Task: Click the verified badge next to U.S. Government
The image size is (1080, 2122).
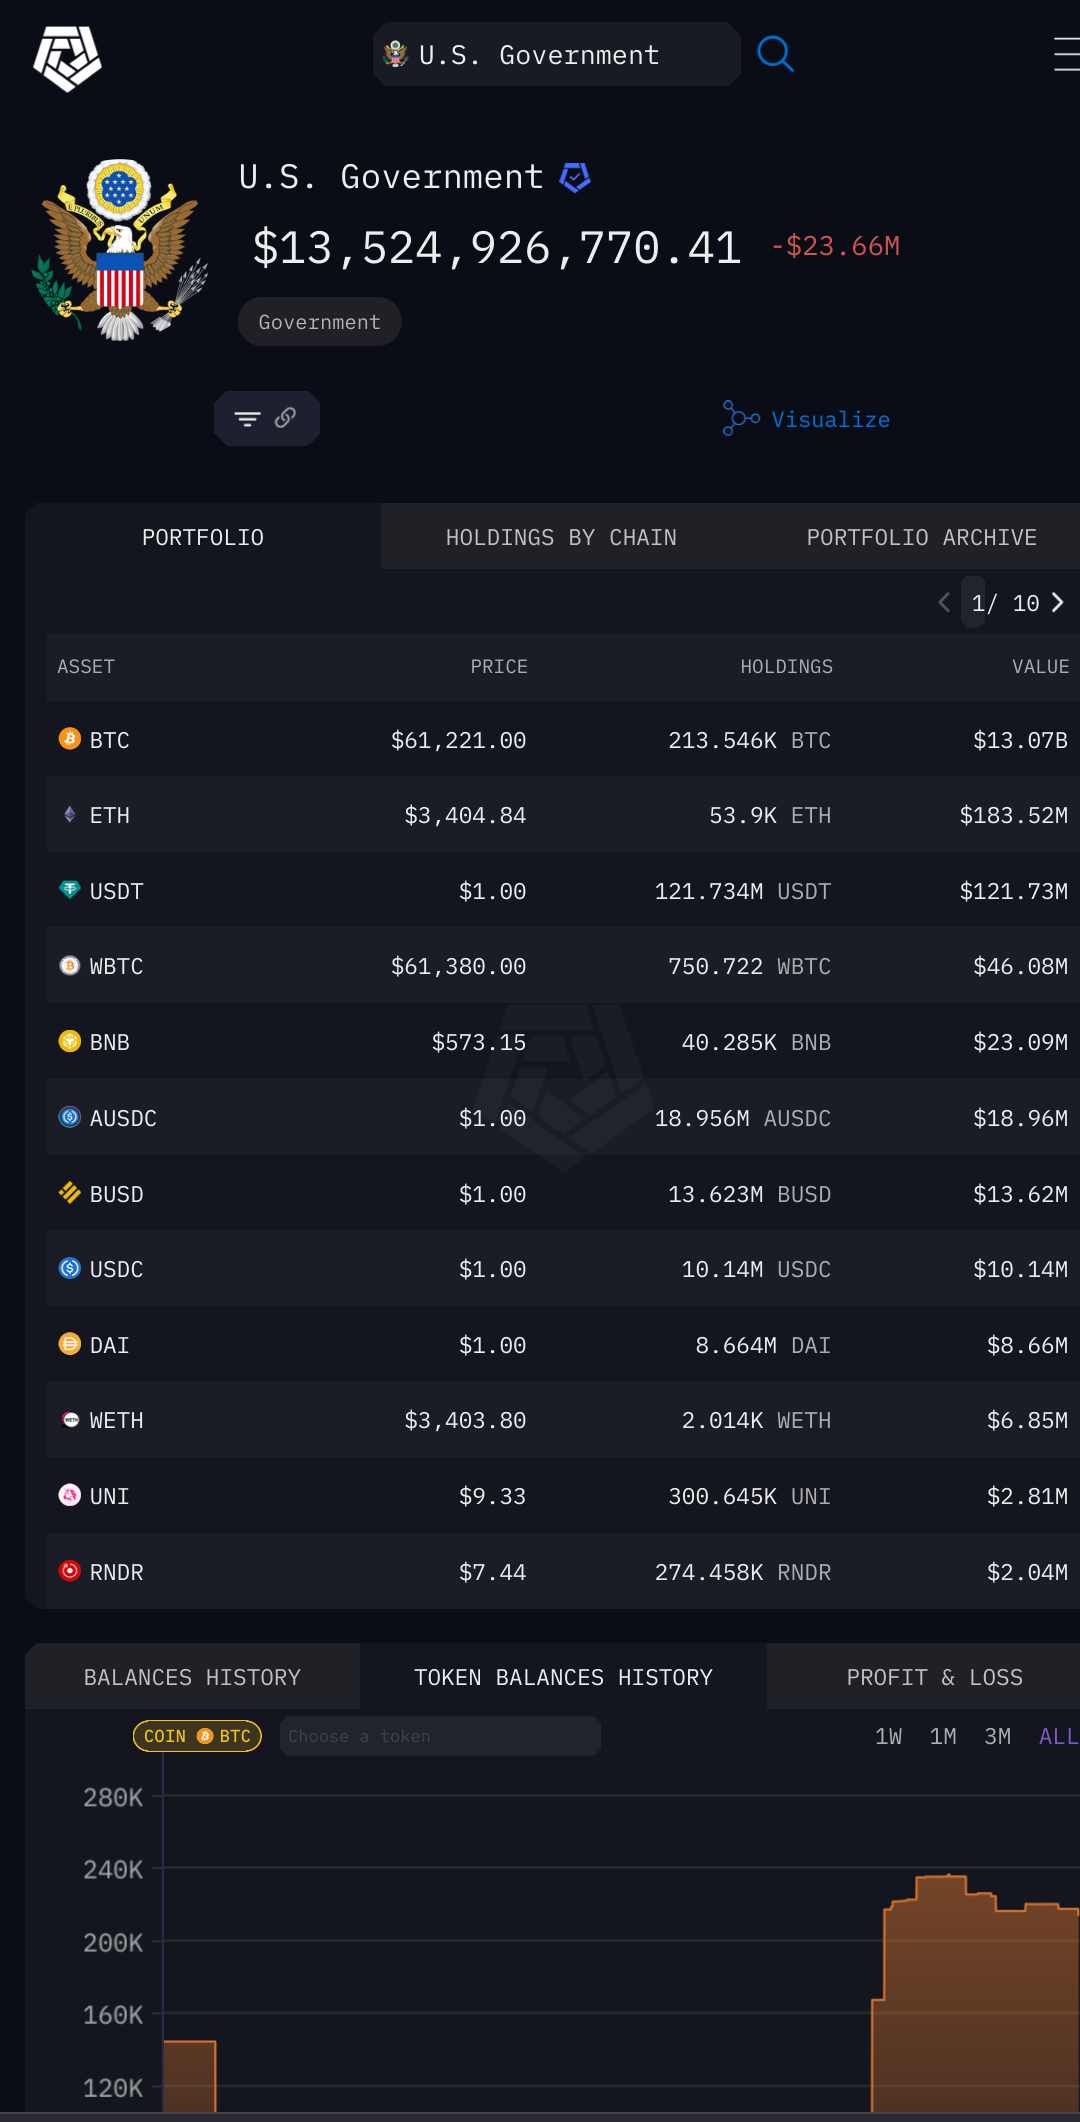Action: click(575, 178)
